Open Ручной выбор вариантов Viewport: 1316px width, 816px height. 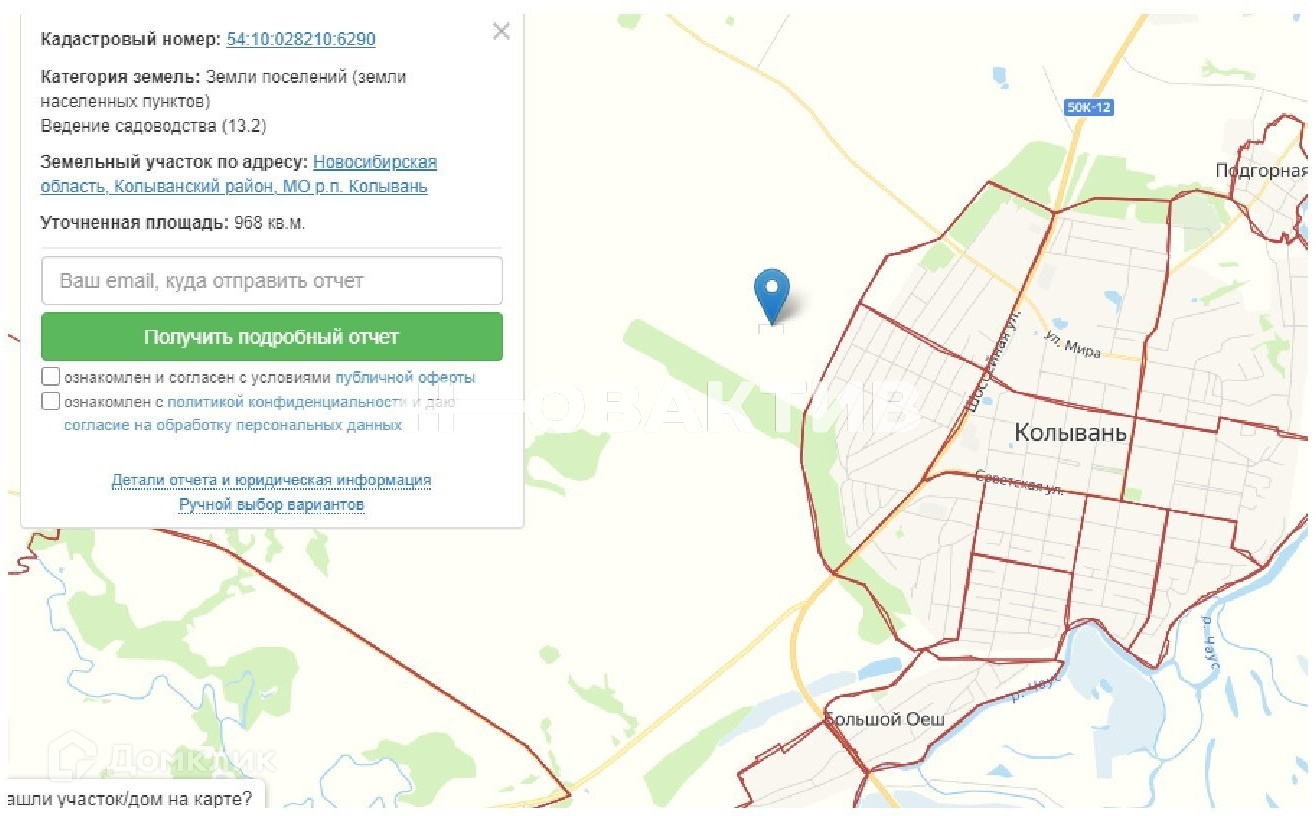pos(271,505)
